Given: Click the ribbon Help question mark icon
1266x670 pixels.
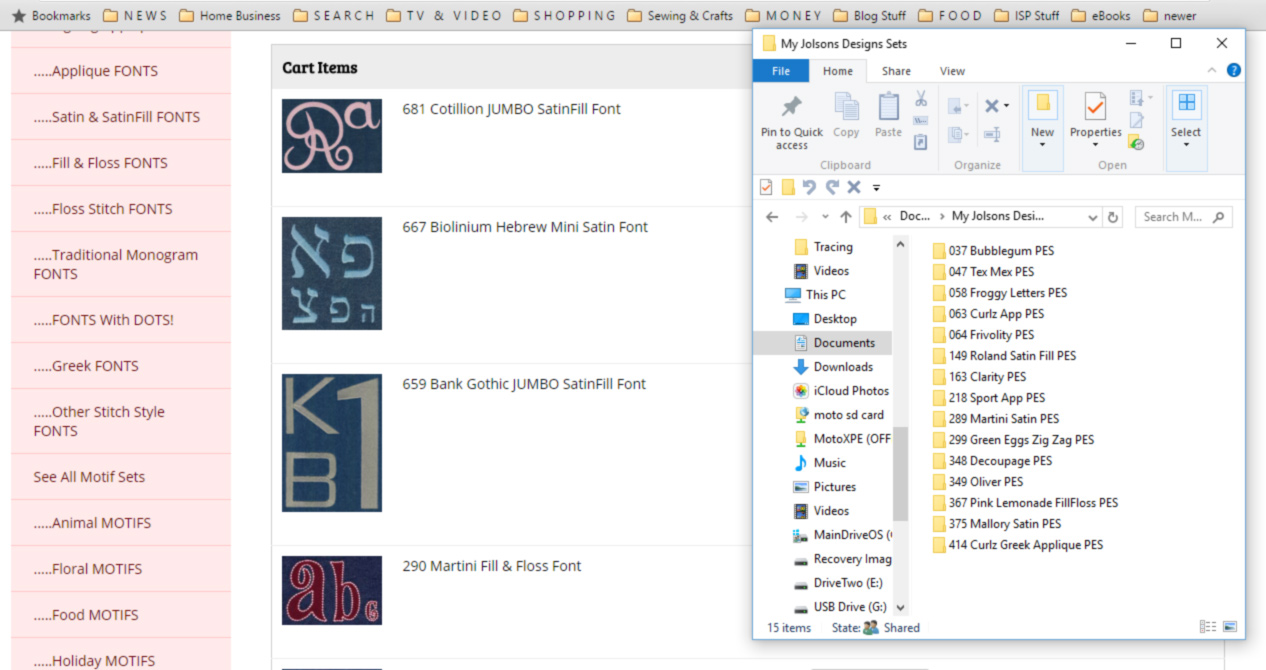Looking at the screenshot, I should coord(1233,71).
